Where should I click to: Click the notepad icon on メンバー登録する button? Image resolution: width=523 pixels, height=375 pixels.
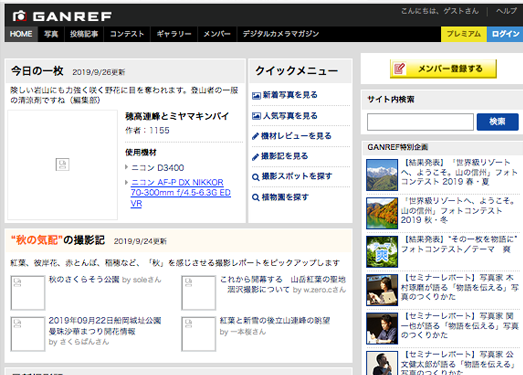click(399, 69)
